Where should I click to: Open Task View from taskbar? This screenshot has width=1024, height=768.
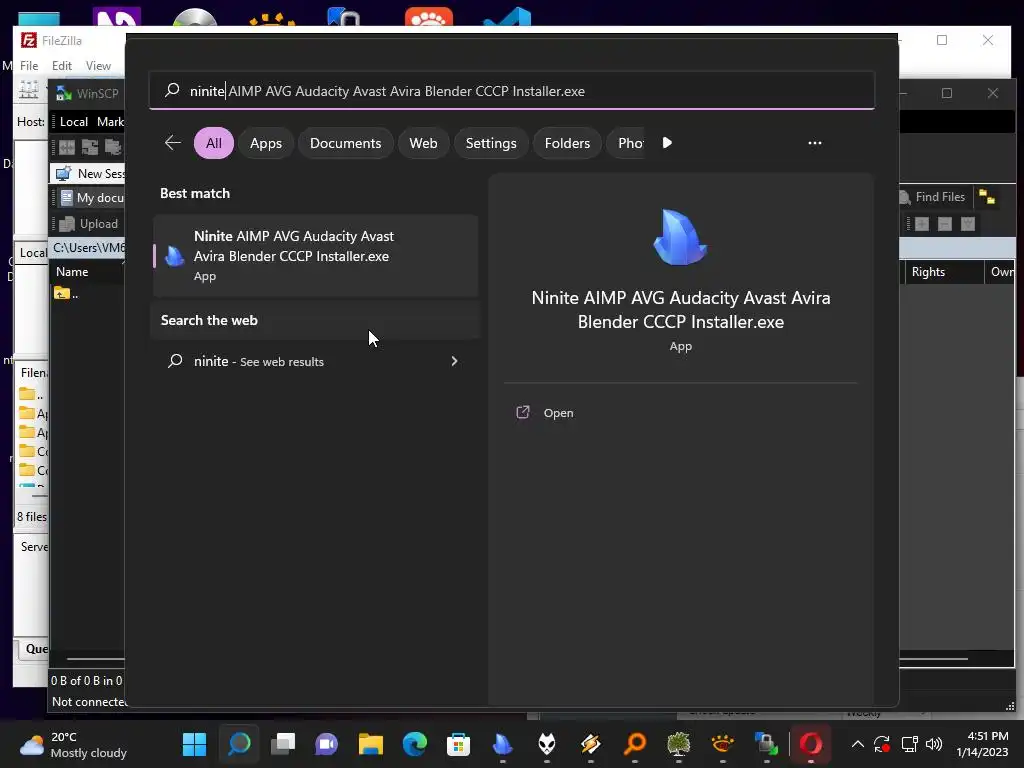tap(282, 744)
